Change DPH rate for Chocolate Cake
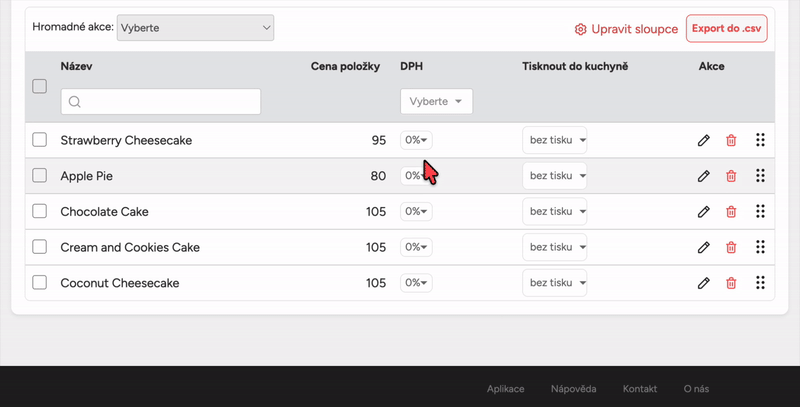The height and width of the screenshot is (407, 800). pyautogui.click(x=415, y=212)
